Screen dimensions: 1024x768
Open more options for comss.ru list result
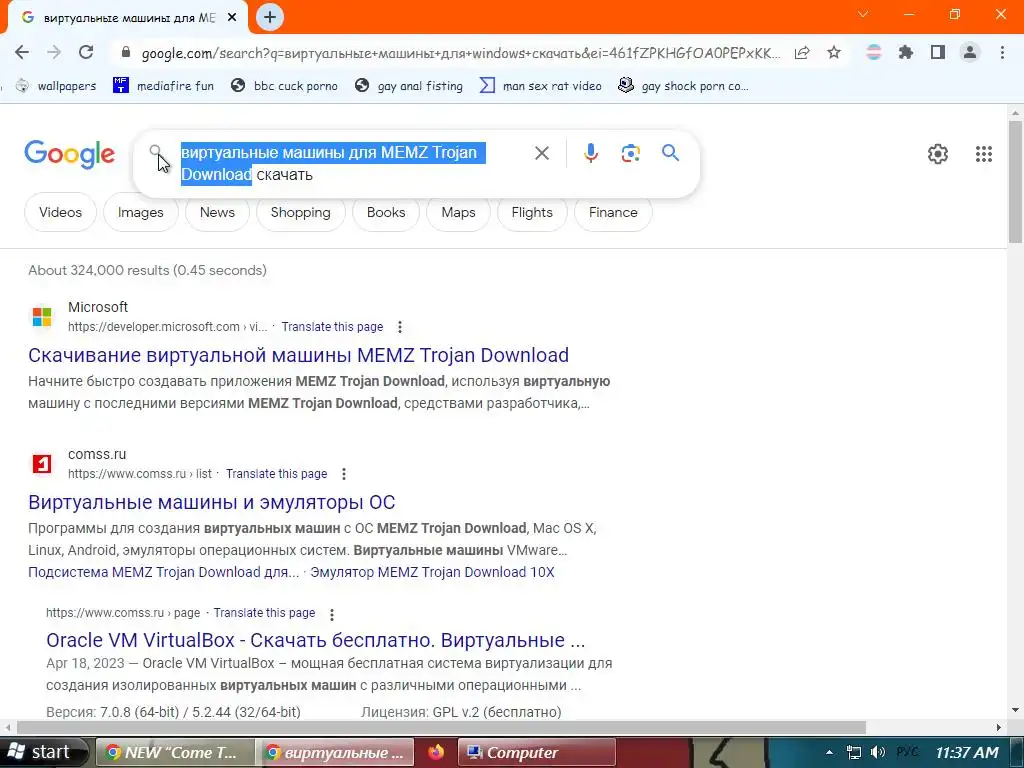pos(344,474)
